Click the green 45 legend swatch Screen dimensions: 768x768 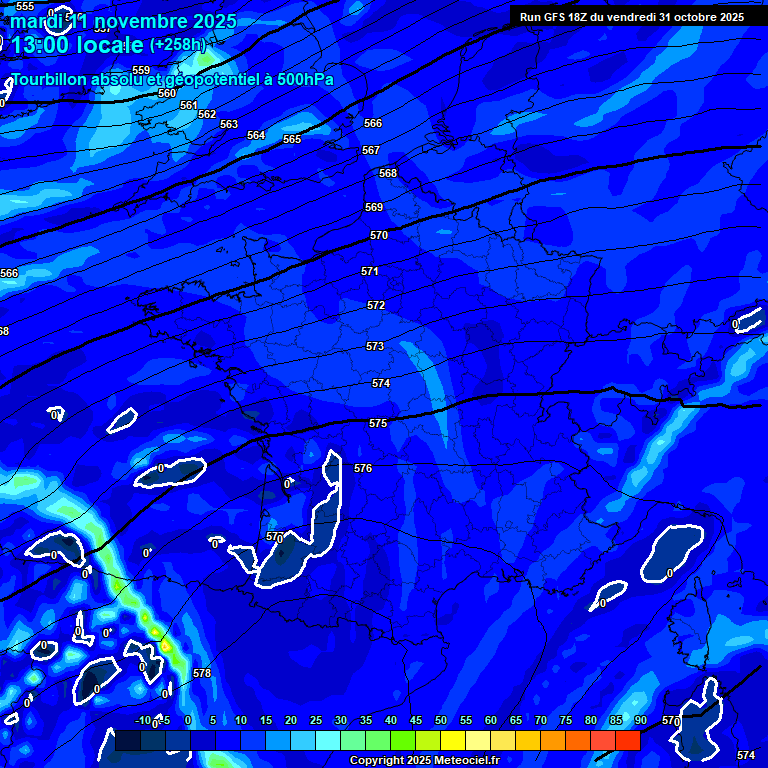[403, 741]
